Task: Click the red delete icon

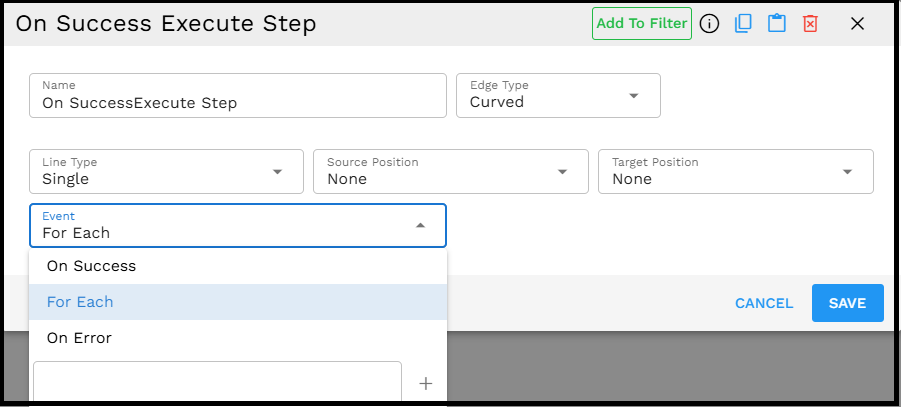Action: pyautogui.click(x=810, y=24)
